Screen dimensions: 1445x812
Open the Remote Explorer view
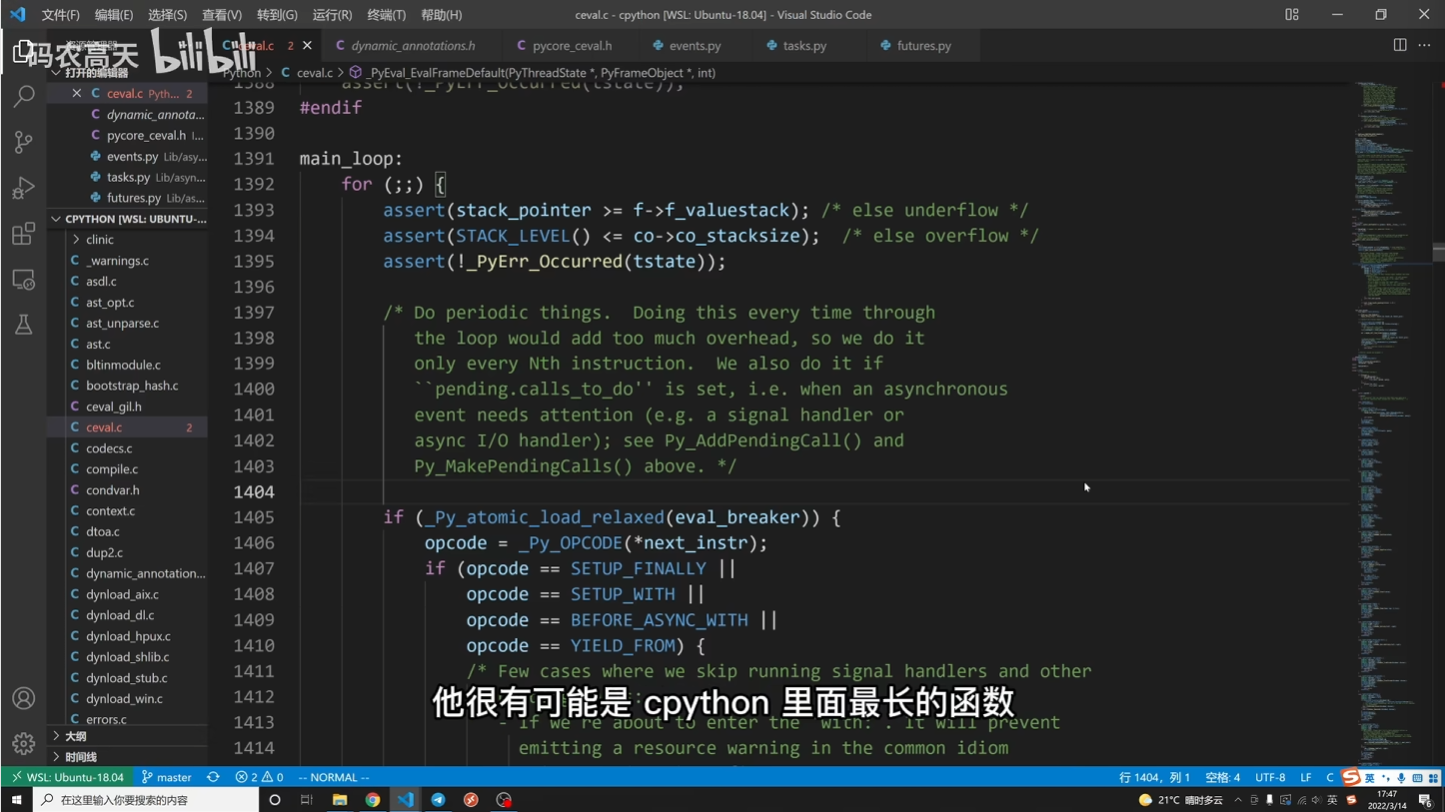23,280
